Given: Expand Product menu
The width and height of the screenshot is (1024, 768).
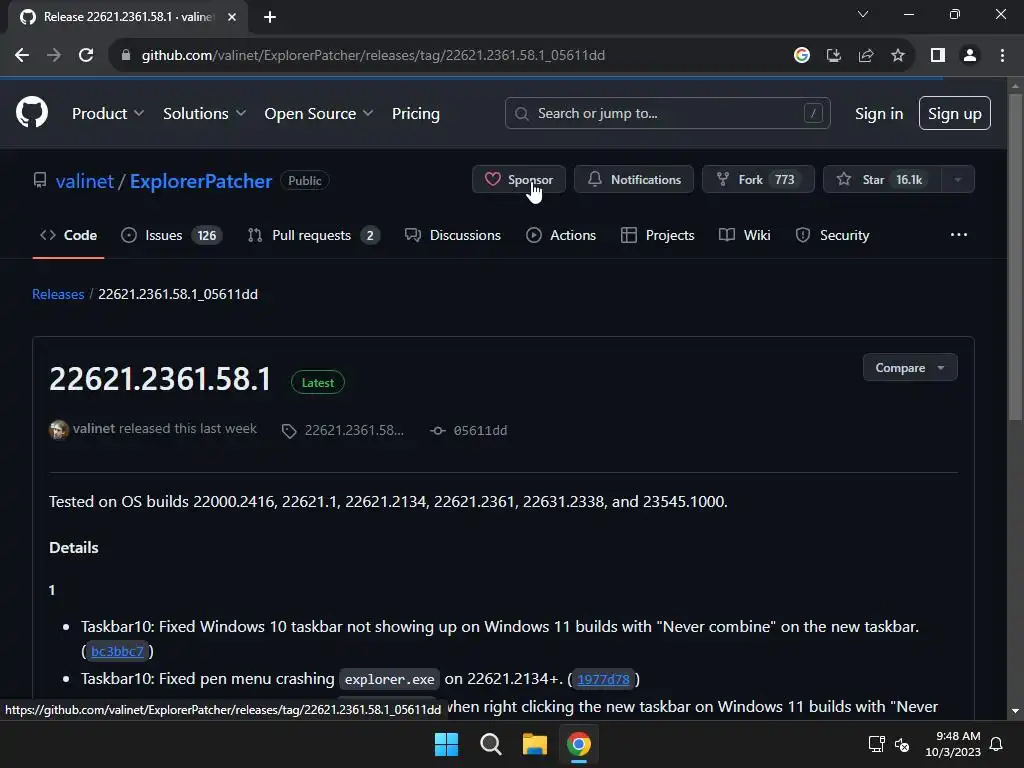Looking at the screenshot, I should (x=108, y=113).
